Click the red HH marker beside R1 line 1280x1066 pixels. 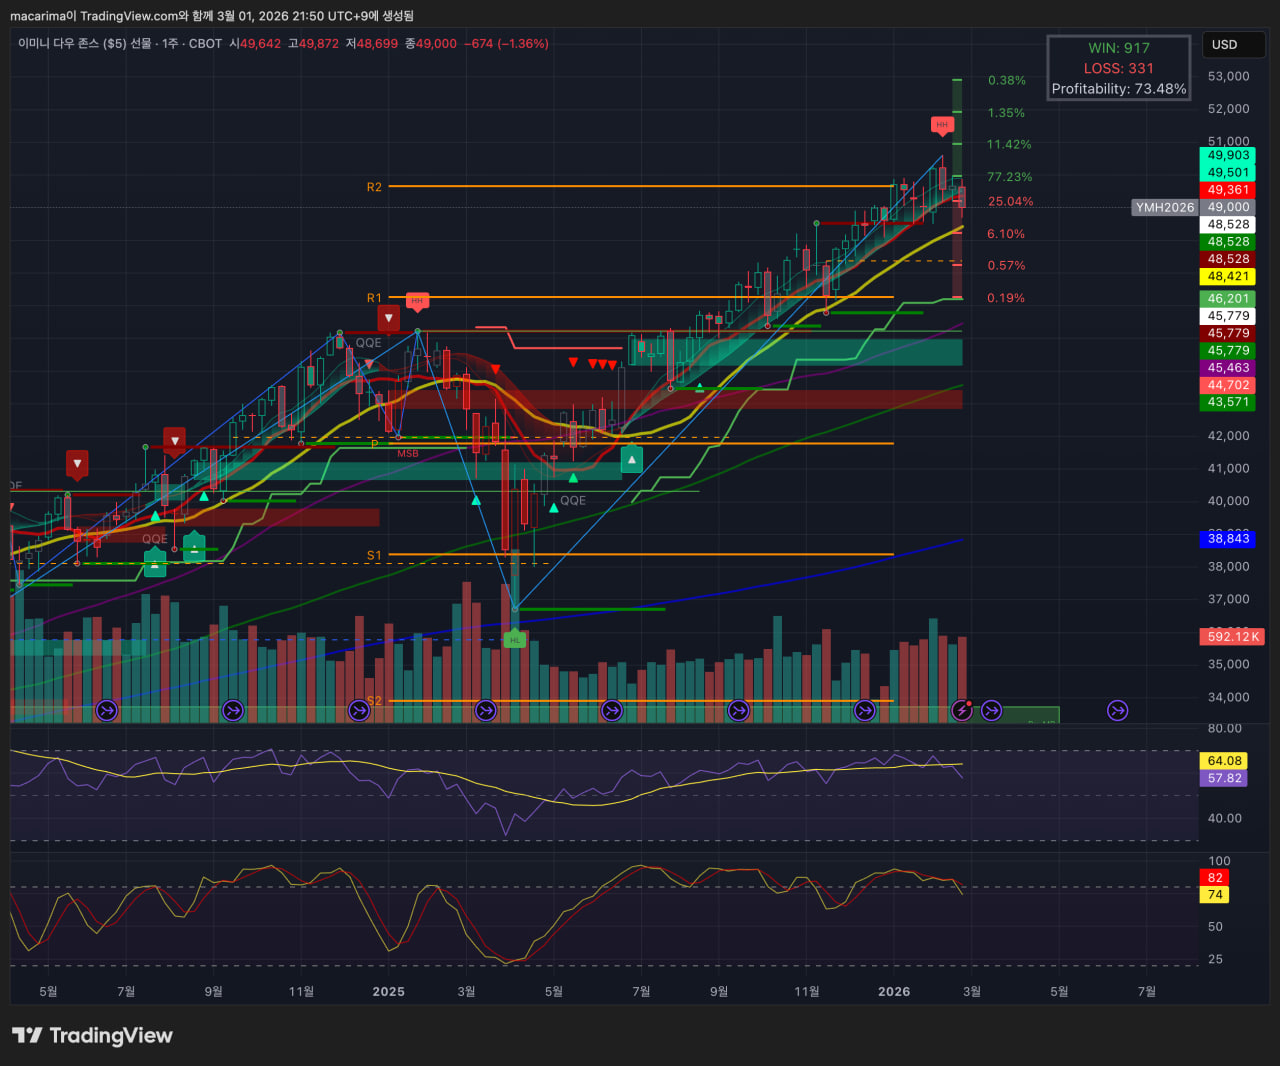[x=417, y=300]
